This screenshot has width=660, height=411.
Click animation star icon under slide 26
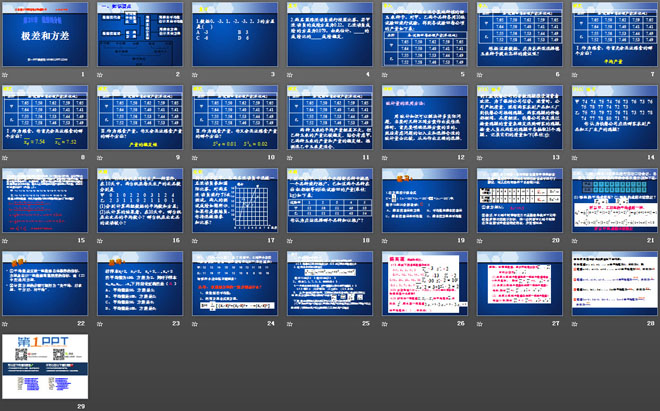pyautogui.click(x=382, y=323)
